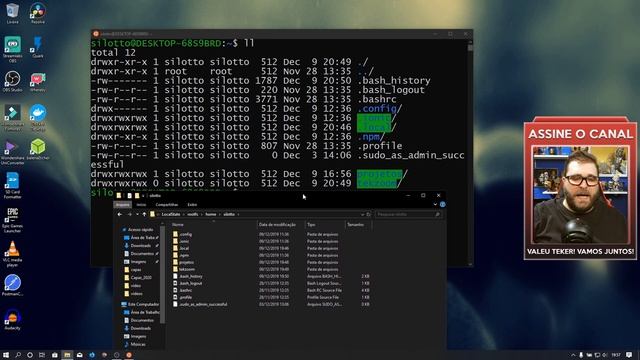Image resolution: width=640 pixels, height=360 pixels.
Task: Launch DaVinci Resolve from the desktop
Action: click(x=38, y=13)
